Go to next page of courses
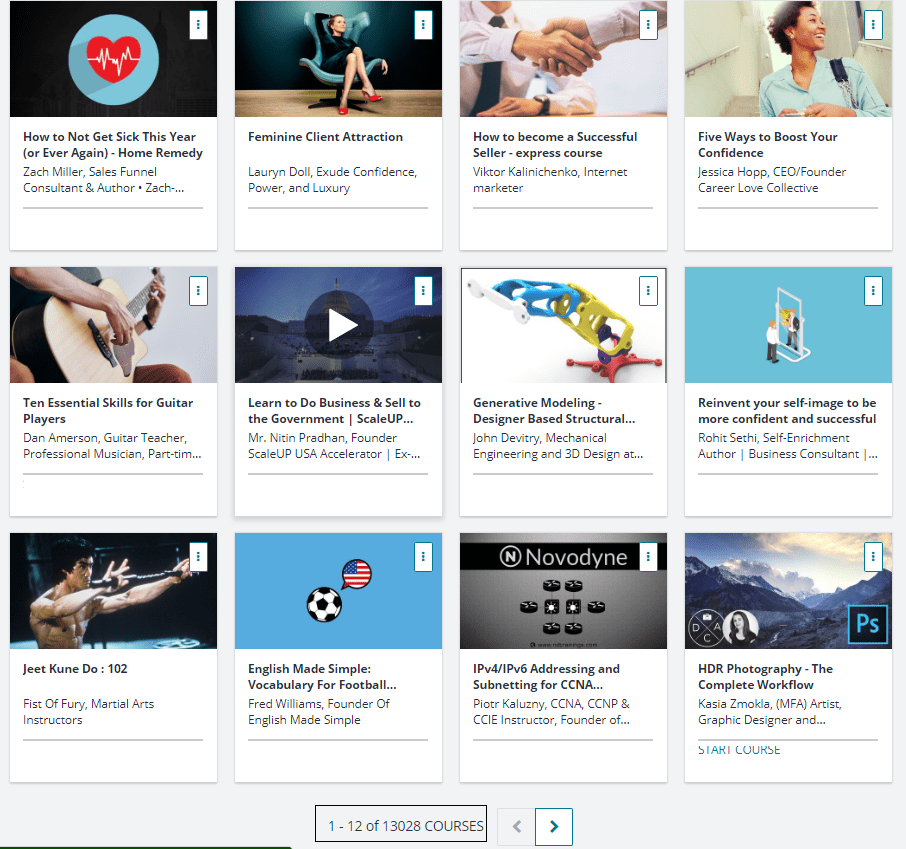The width and height of the screenshot is (906, 849). [x=554, y=827]
